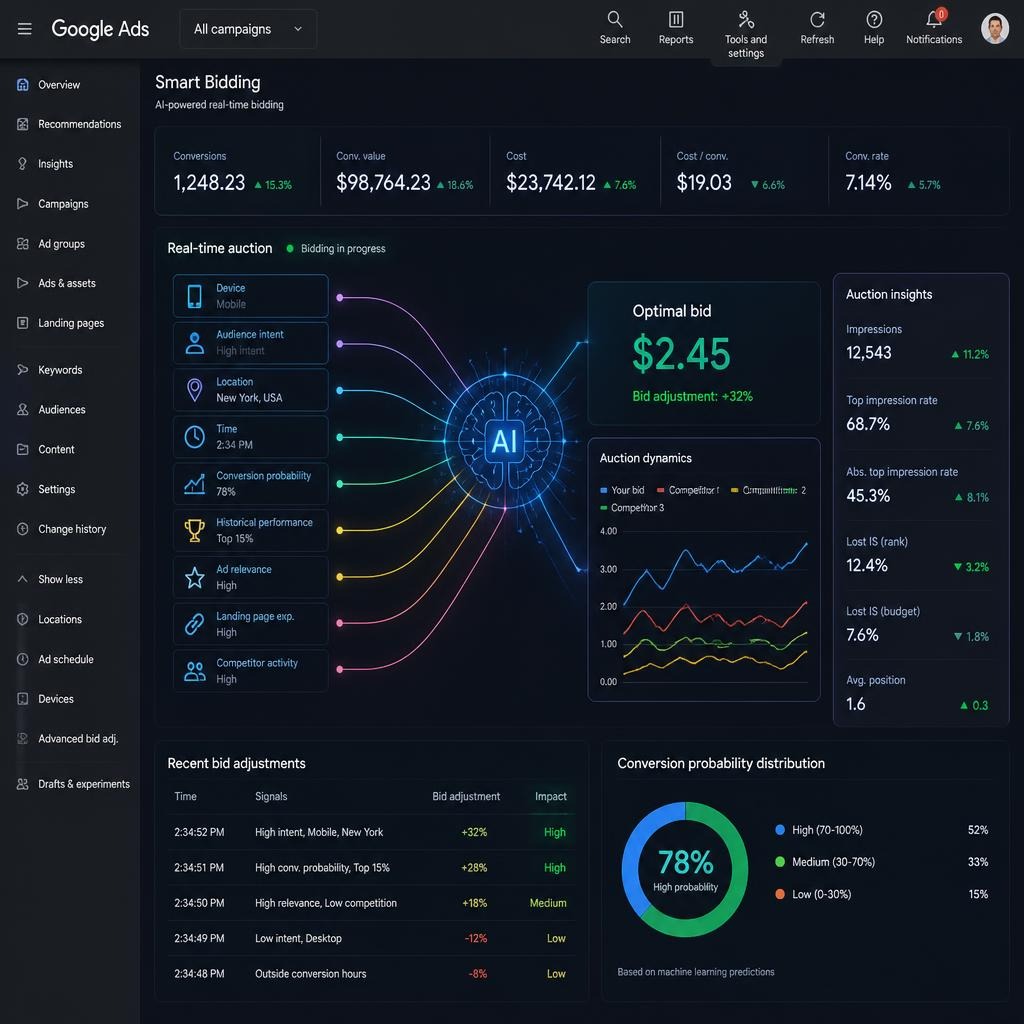Click the Bid adjustment column header

[466, 797]
